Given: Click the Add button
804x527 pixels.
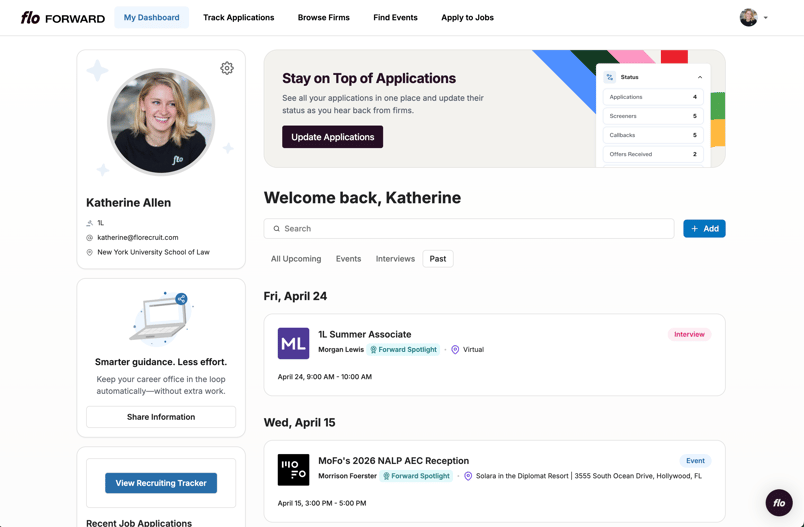Looking at the screenshot, I should 704,229.
